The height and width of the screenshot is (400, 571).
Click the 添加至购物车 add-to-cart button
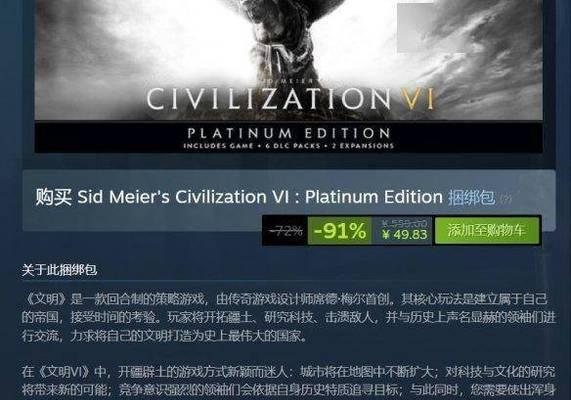487,230
